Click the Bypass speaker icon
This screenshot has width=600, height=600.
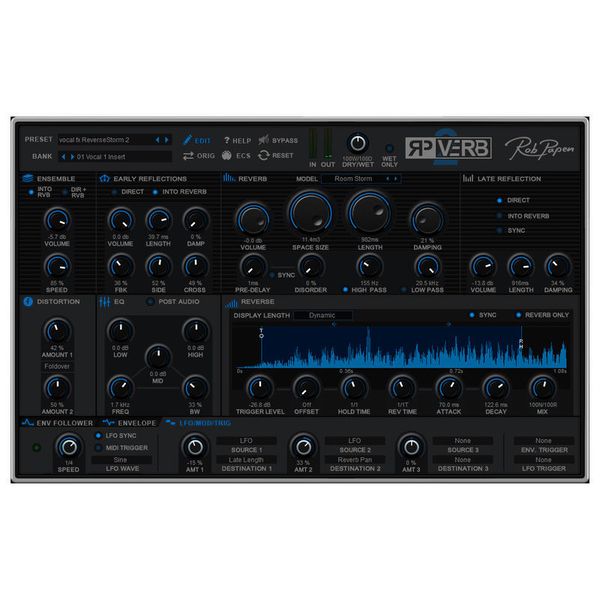coord(264,140)
